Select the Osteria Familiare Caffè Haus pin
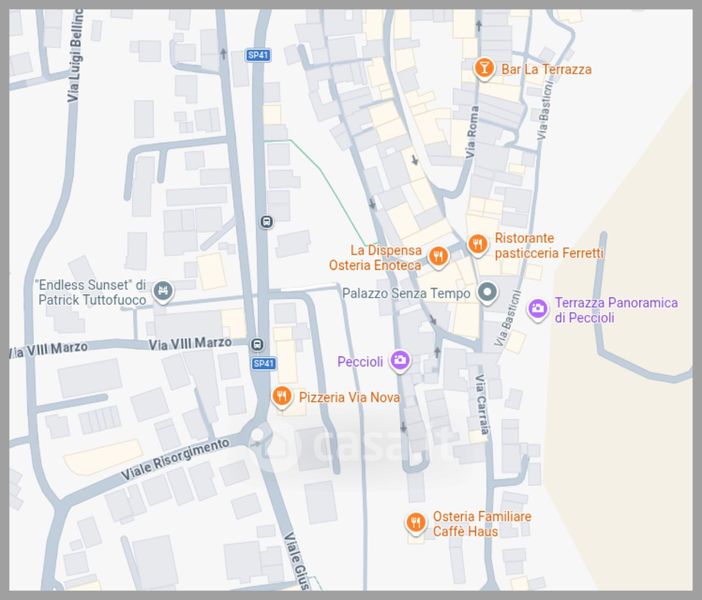702x600 pixels. [x=415, y=523]
